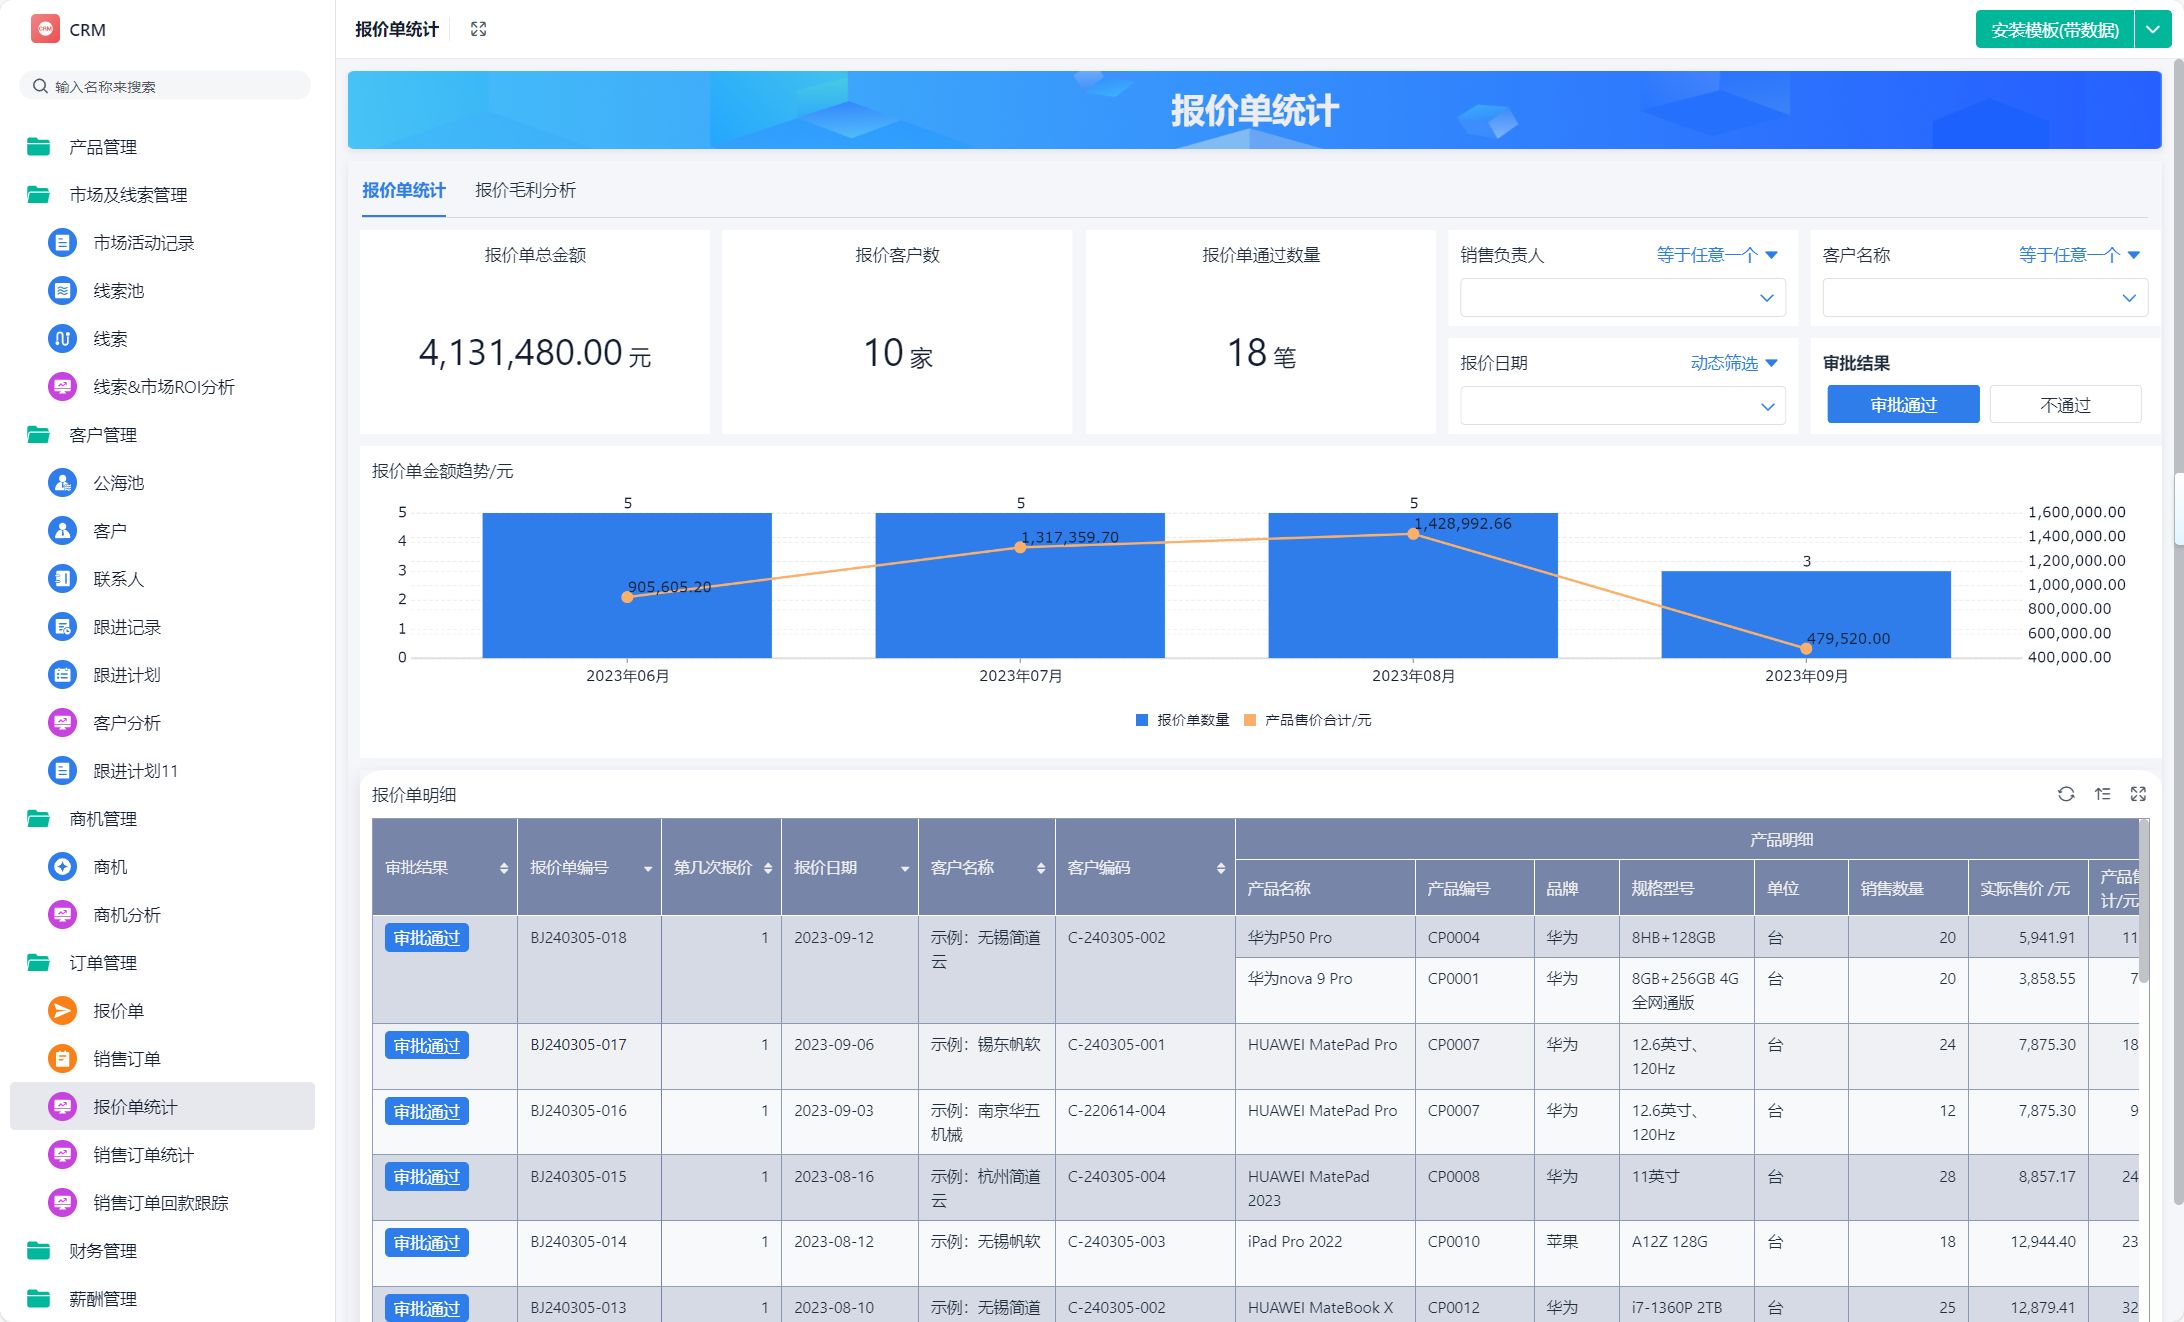Click 安装模板(带数据) button

[2054, 30]
